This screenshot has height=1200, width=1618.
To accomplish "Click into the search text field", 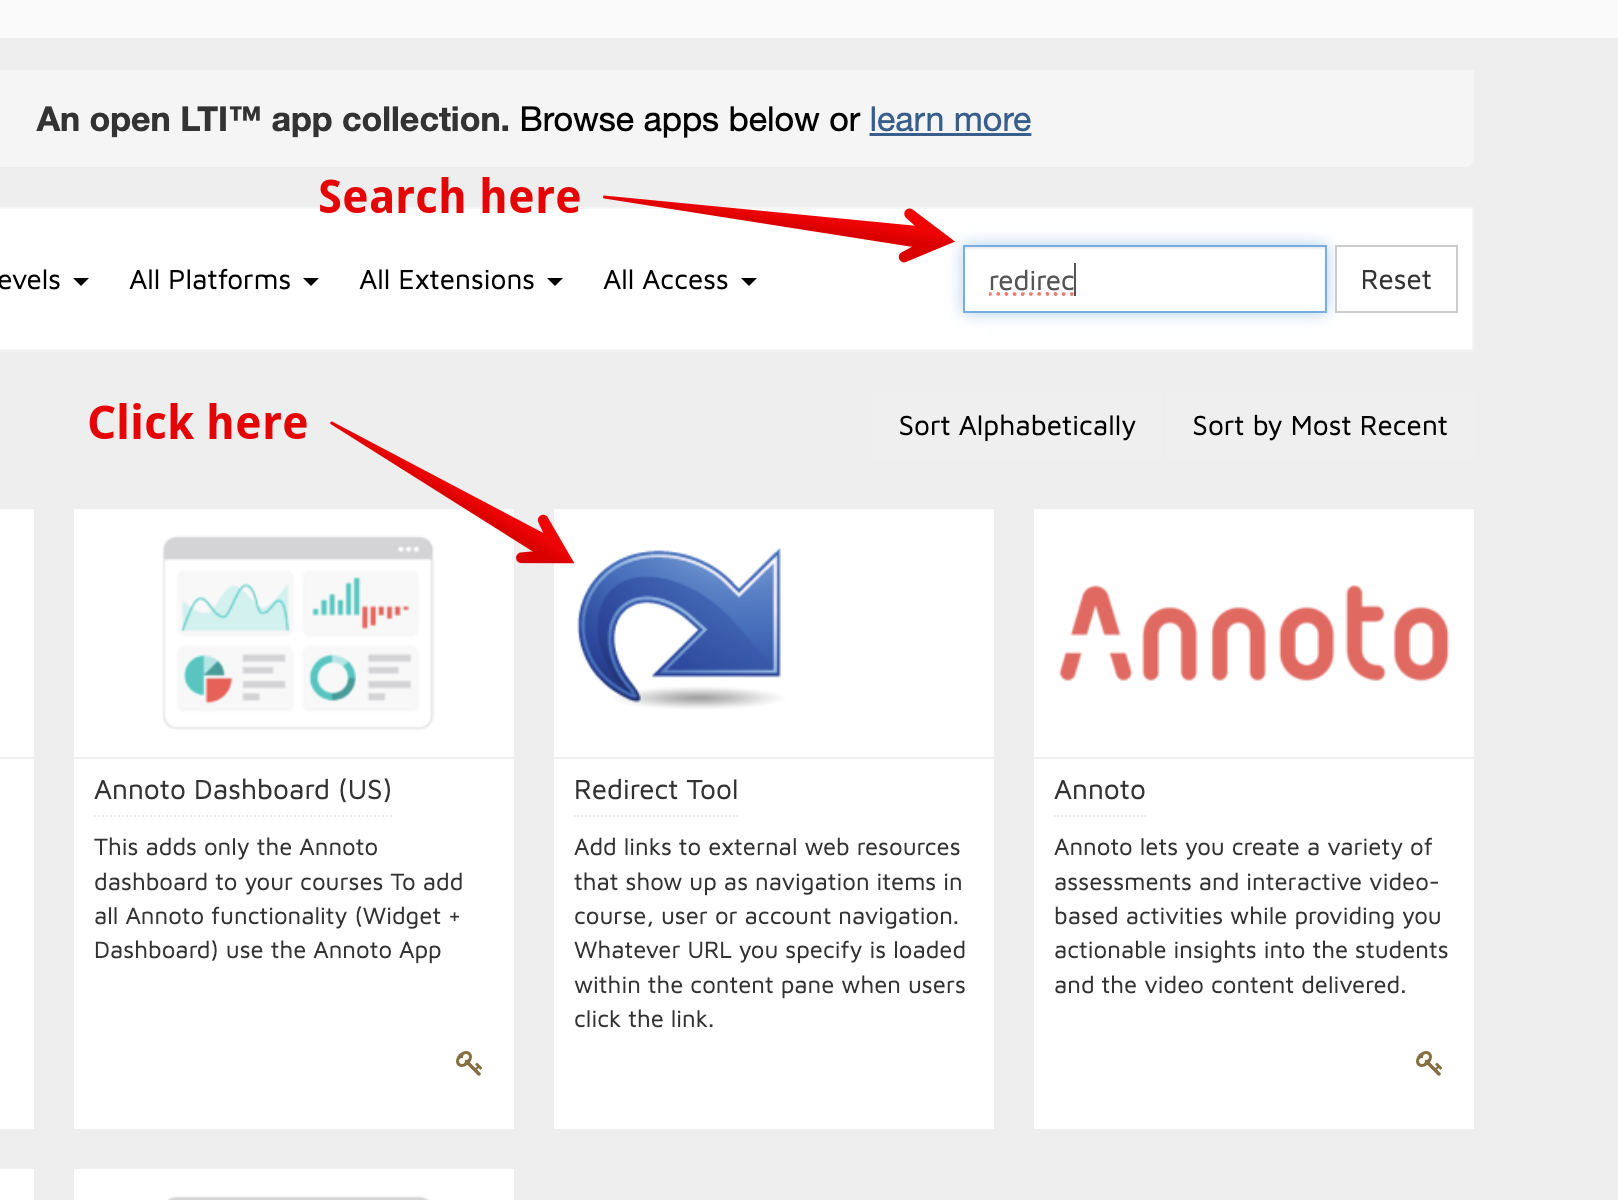I will (x=1144, y=280).
